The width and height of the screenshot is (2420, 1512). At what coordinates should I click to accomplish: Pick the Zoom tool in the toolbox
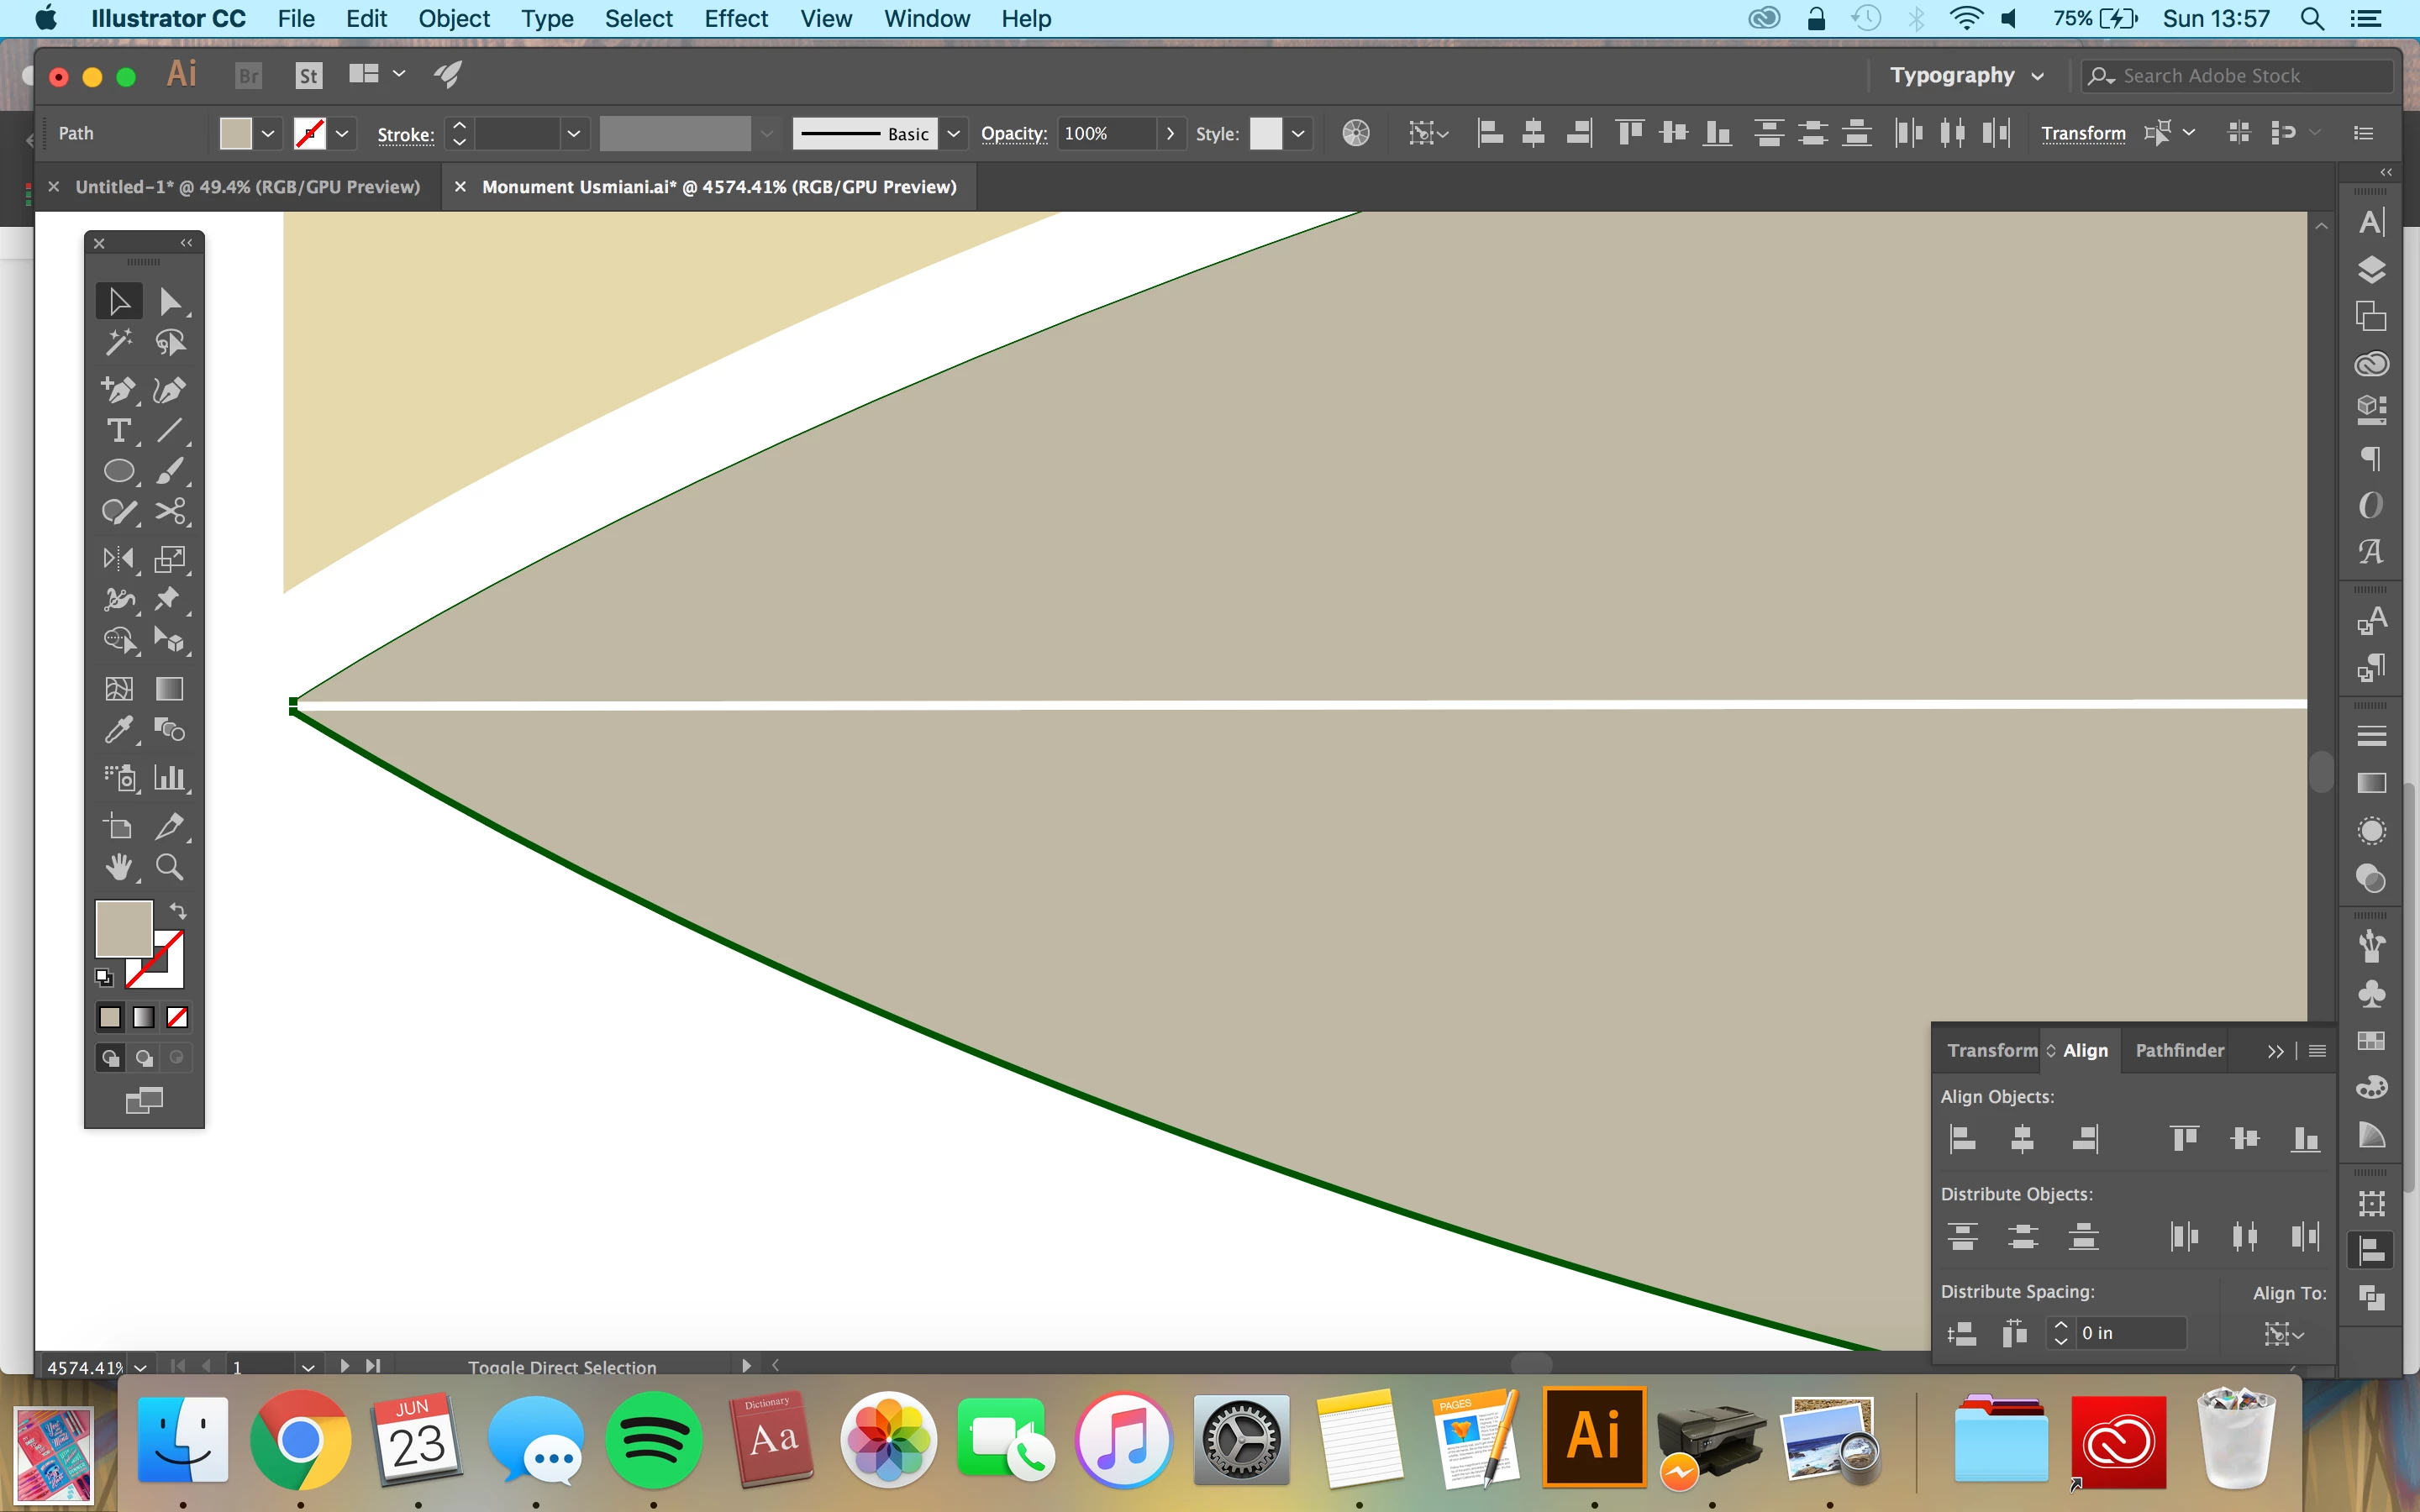tap(169, 867)
